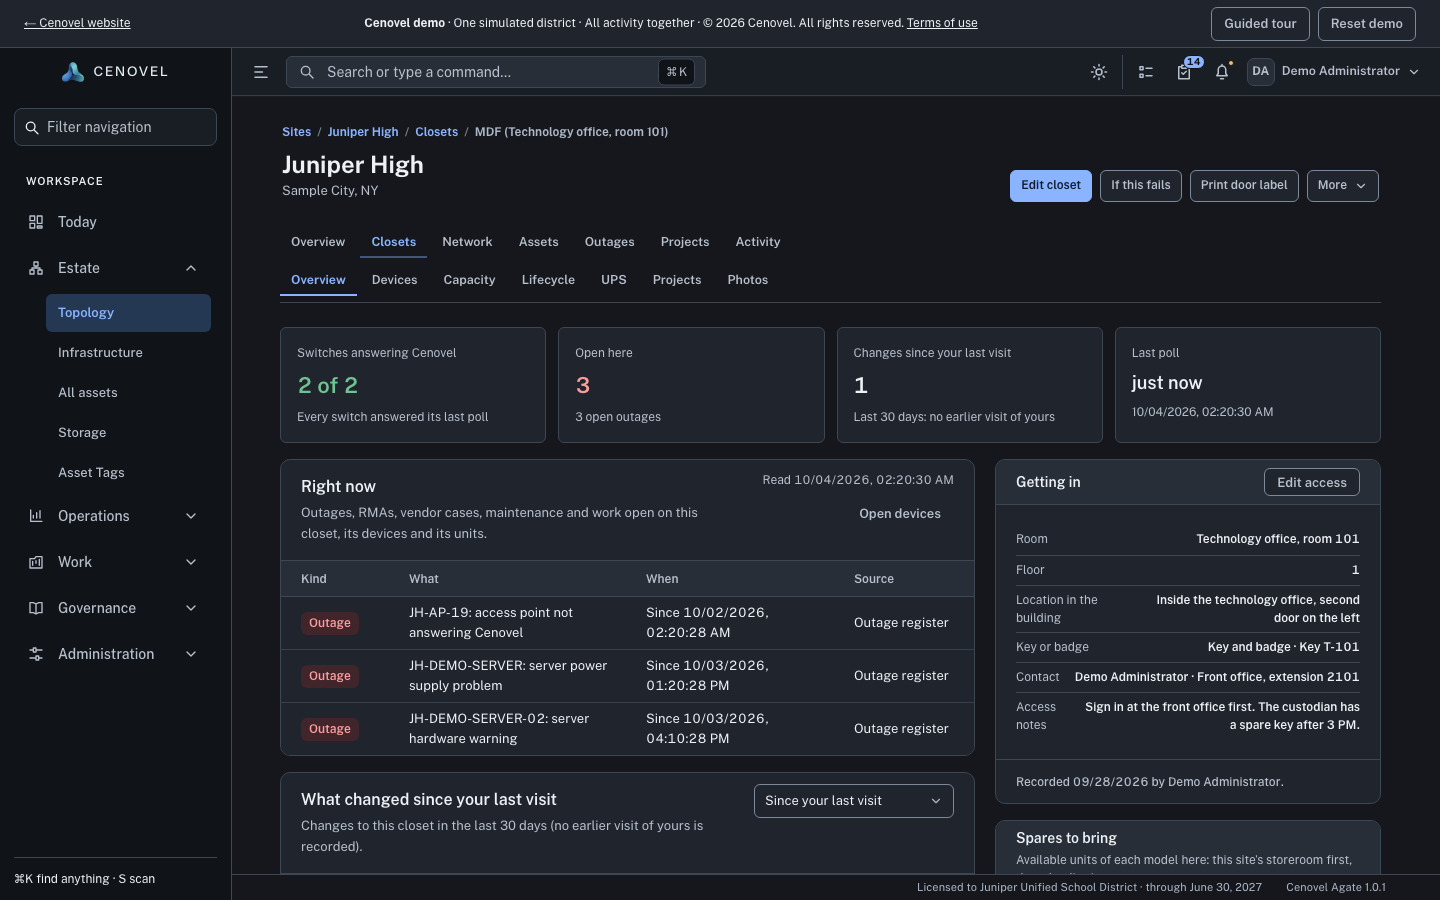The image size is (1440, 900).
Task: Click the Edit access button
Action: click(x=1312, y=482)
